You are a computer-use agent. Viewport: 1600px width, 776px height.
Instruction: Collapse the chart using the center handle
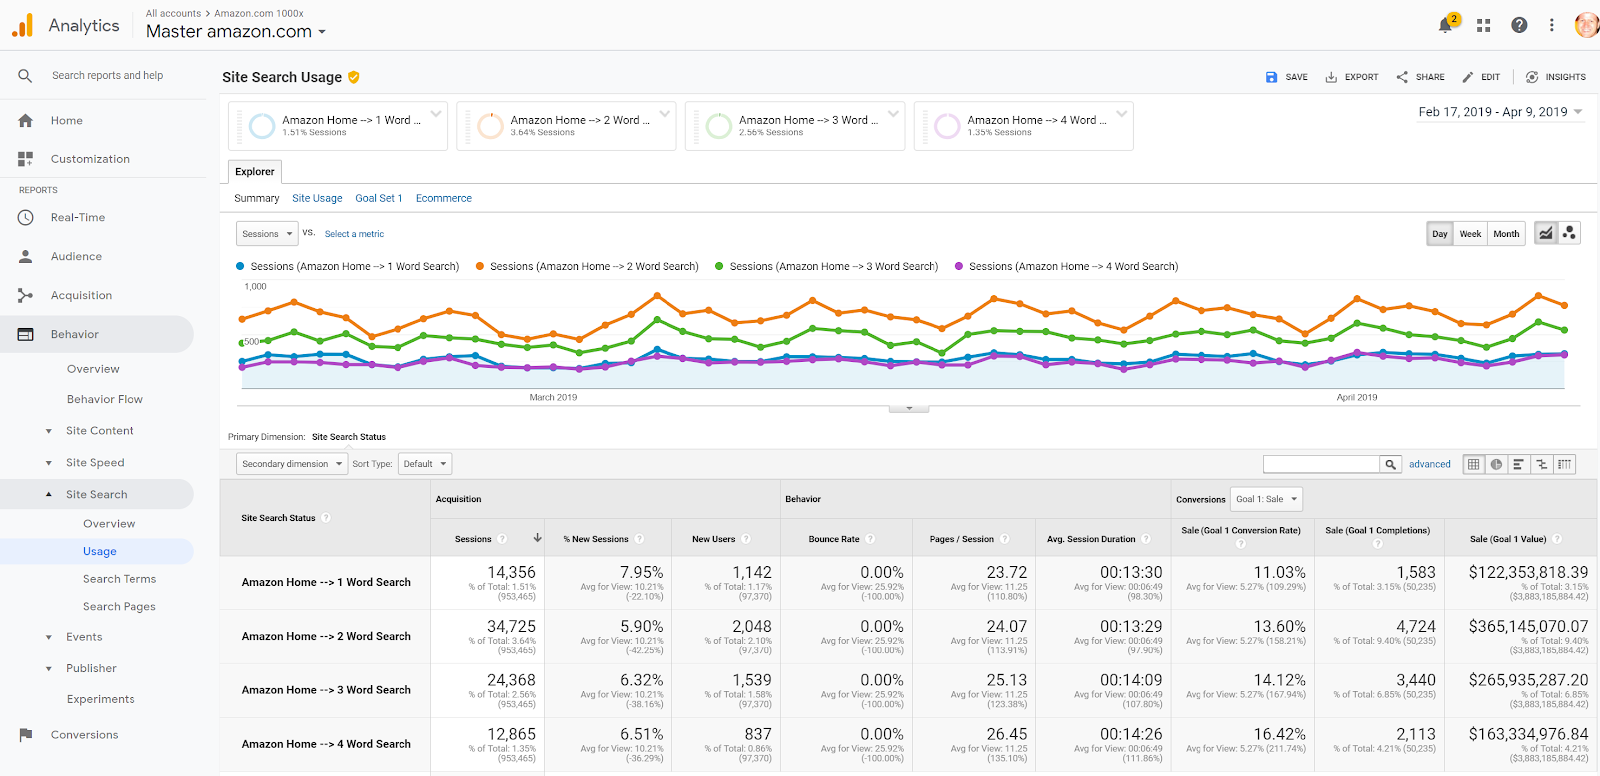909,409
